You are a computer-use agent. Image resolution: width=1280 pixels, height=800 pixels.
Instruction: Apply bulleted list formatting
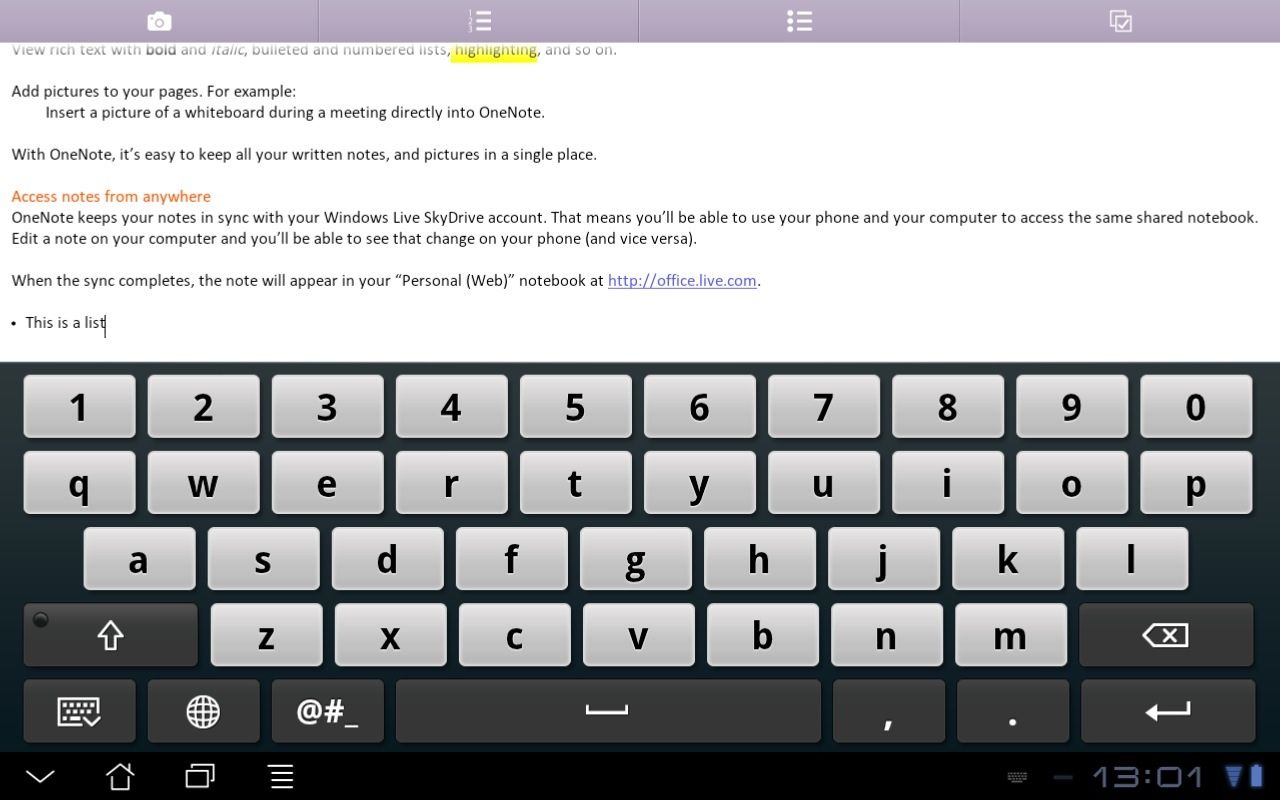coord(799,21)
